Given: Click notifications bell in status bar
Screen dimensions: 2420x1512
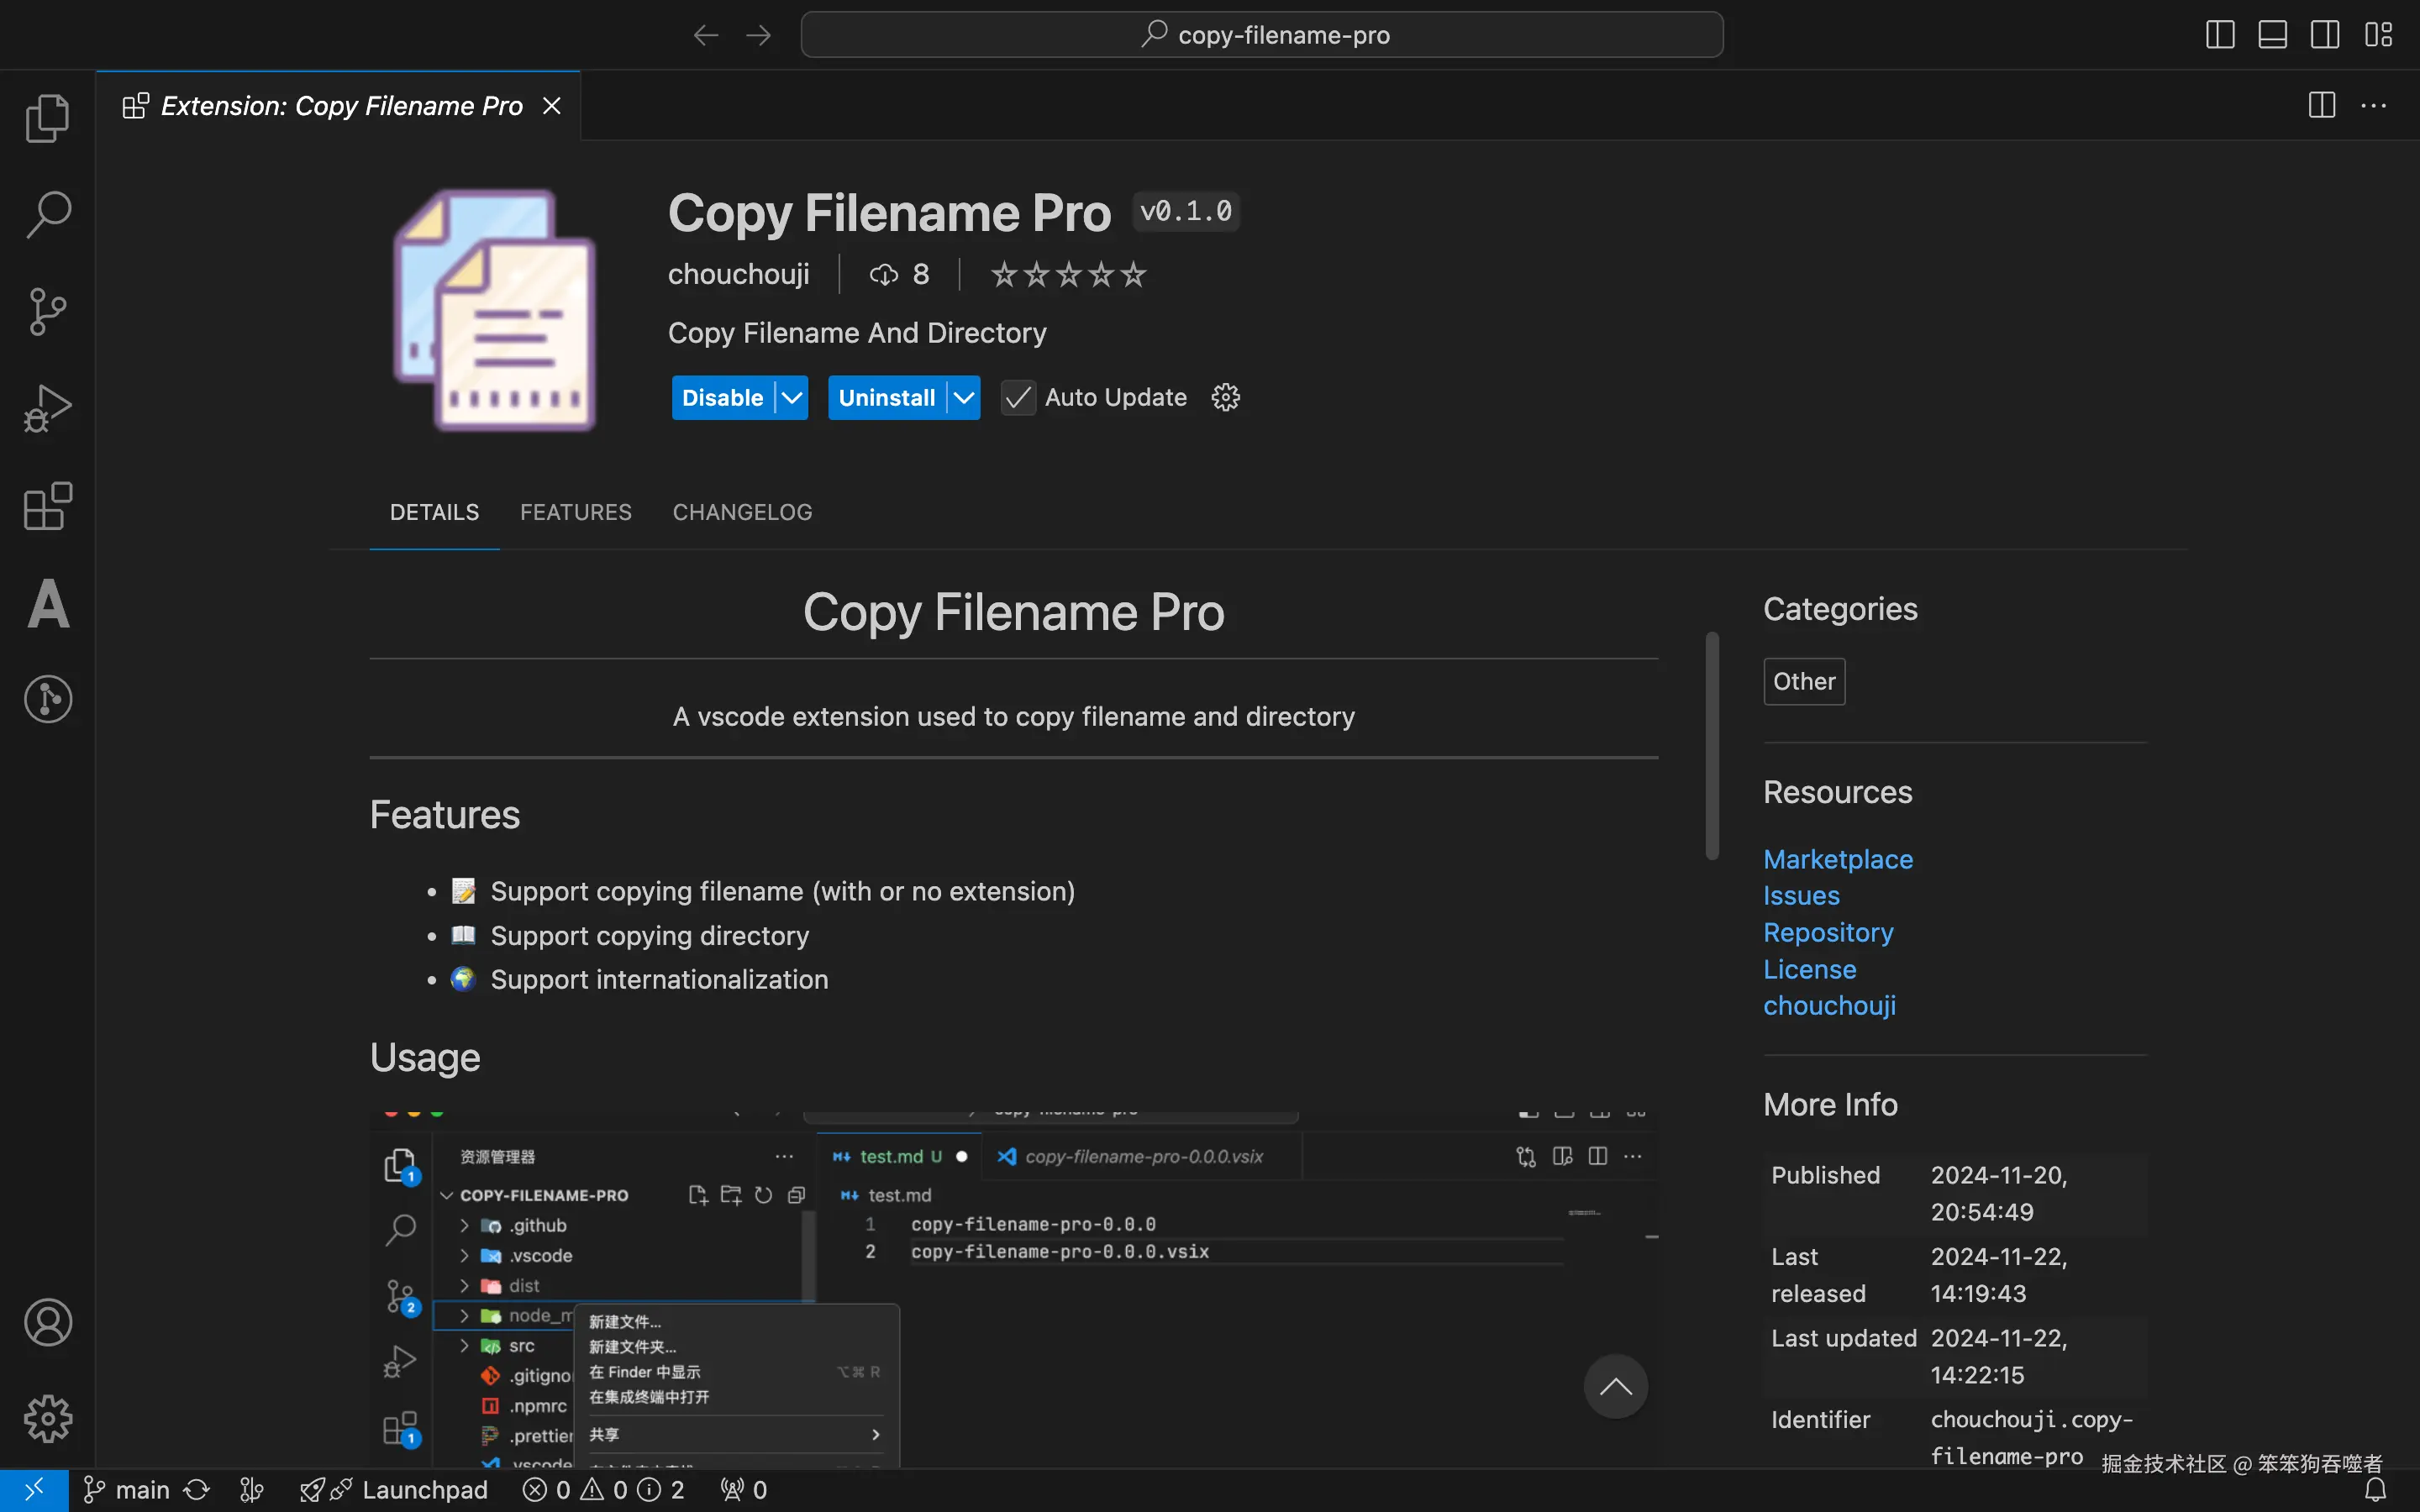Looking at the screenshot, I should (x=2375, y=1490).
